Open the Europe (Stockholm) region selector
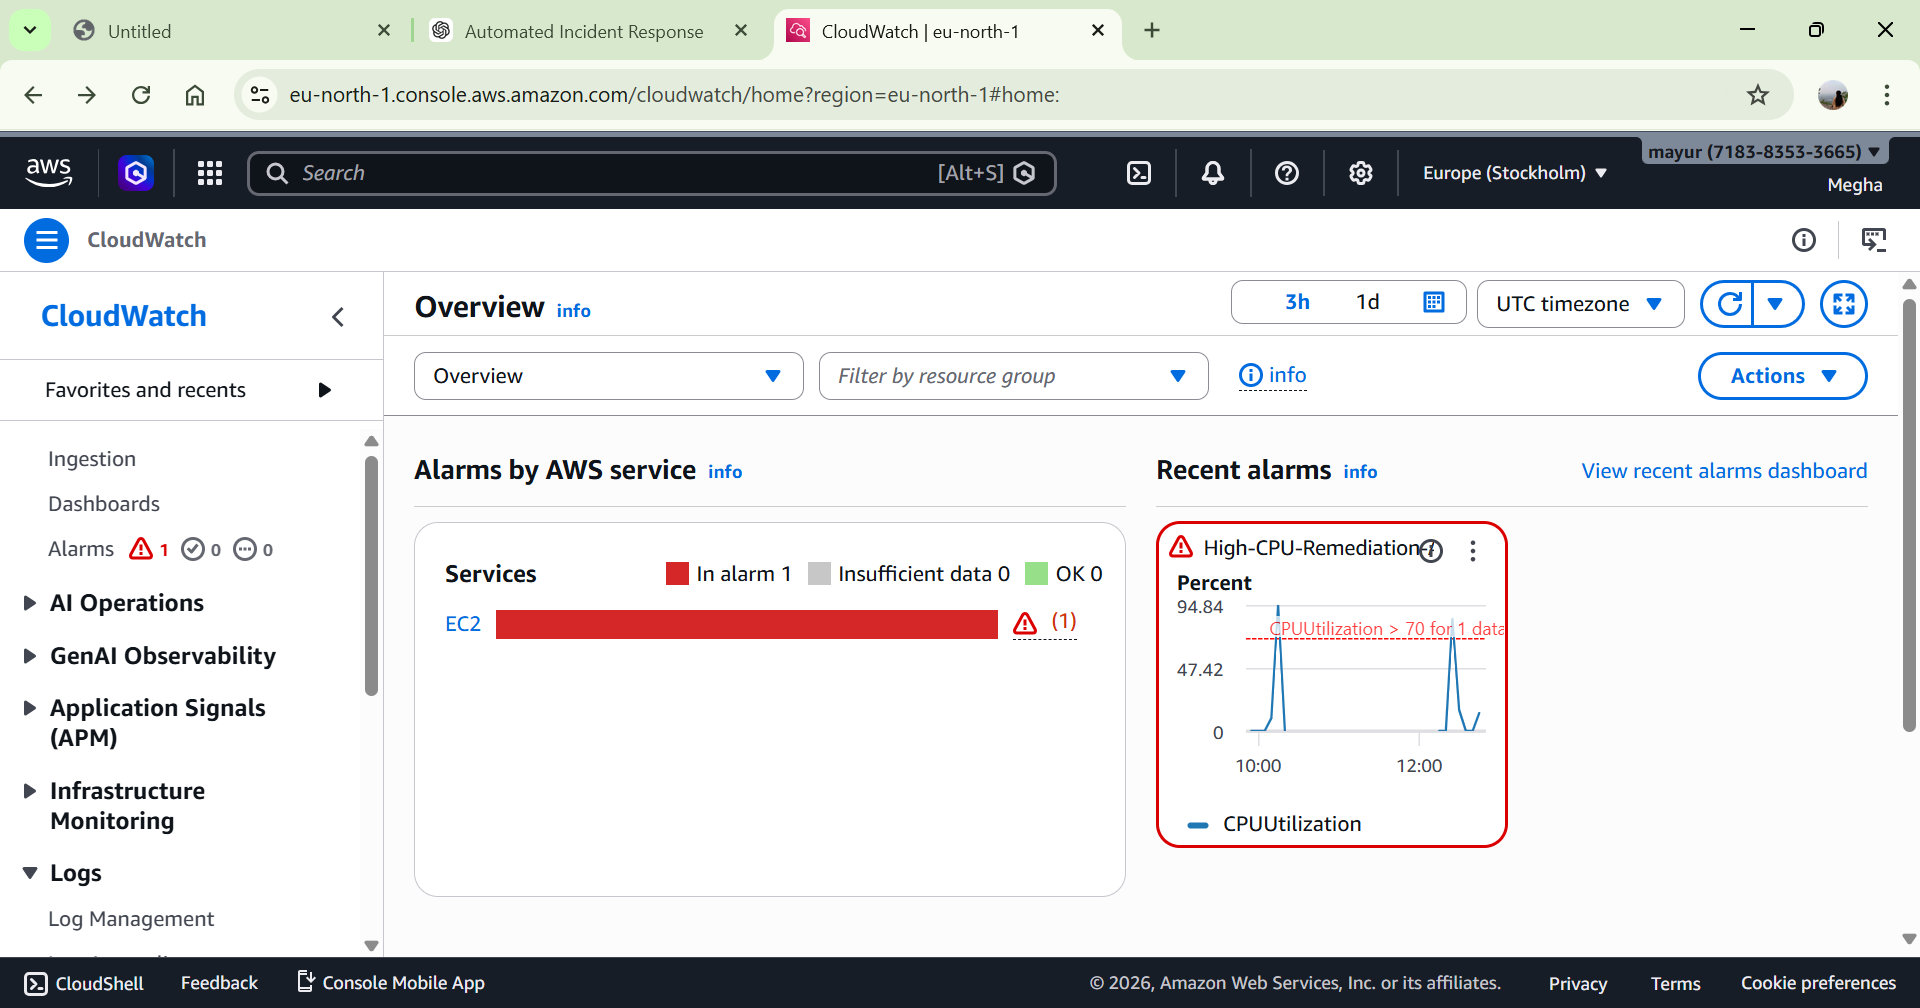This screenshot has width=1920, height=1008. [x=1515, y=173]
